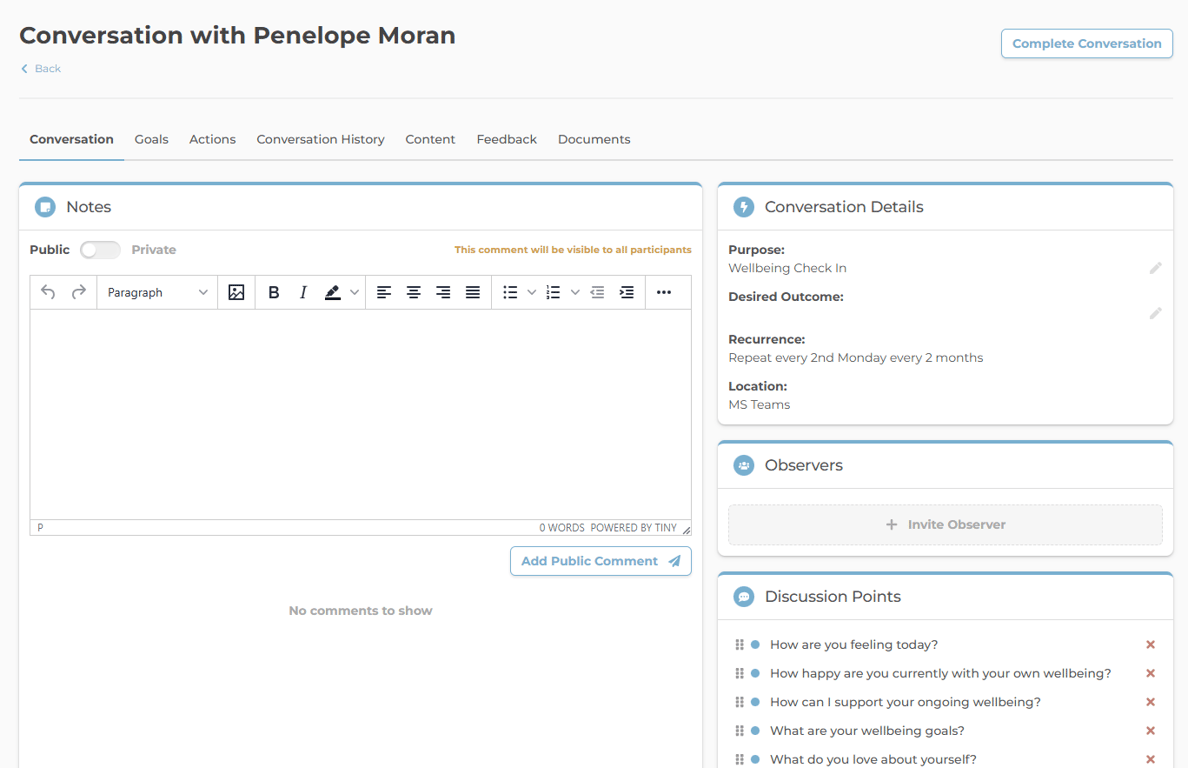Open the Paragraph style dropdown
The width and height of the screenshot is (1188, 768).
point(157,292)
